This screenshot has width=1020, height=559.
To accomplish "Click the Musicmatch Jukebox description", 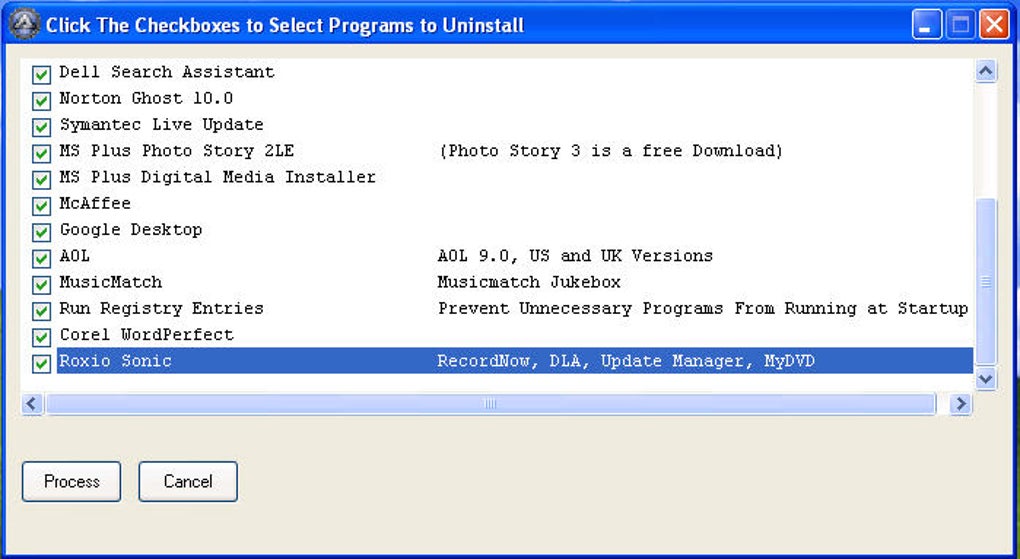I will [x=529, y=282].
